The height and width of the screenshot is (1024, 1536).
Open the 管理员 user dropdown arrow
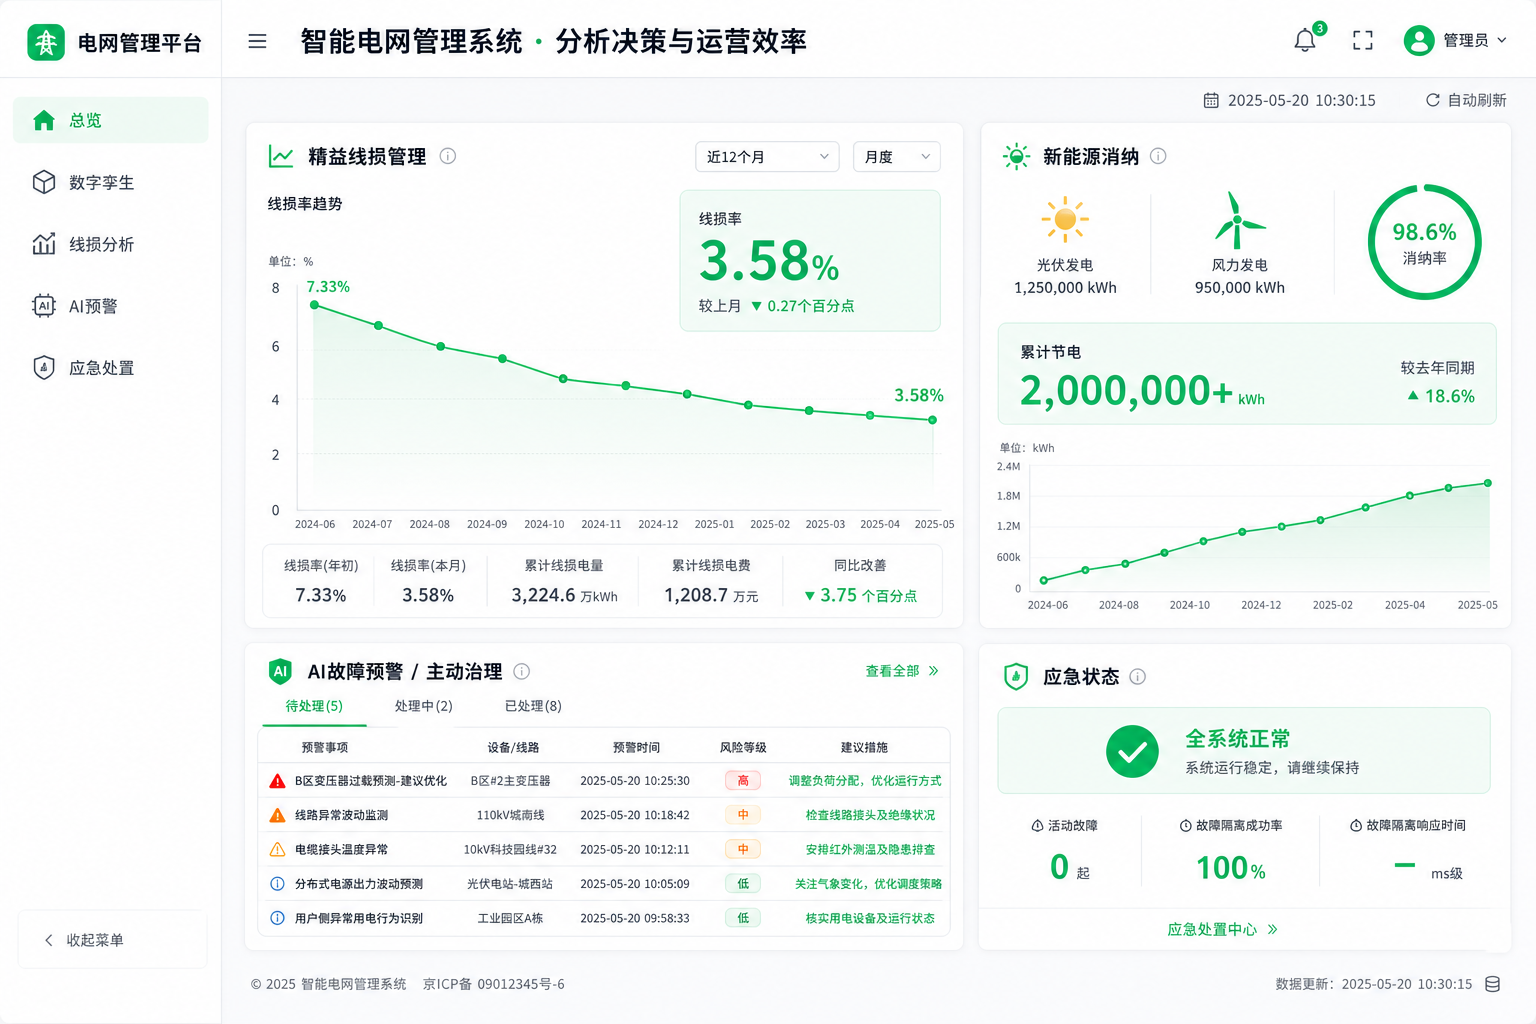pyautogui.click(x=1501, y=40)
